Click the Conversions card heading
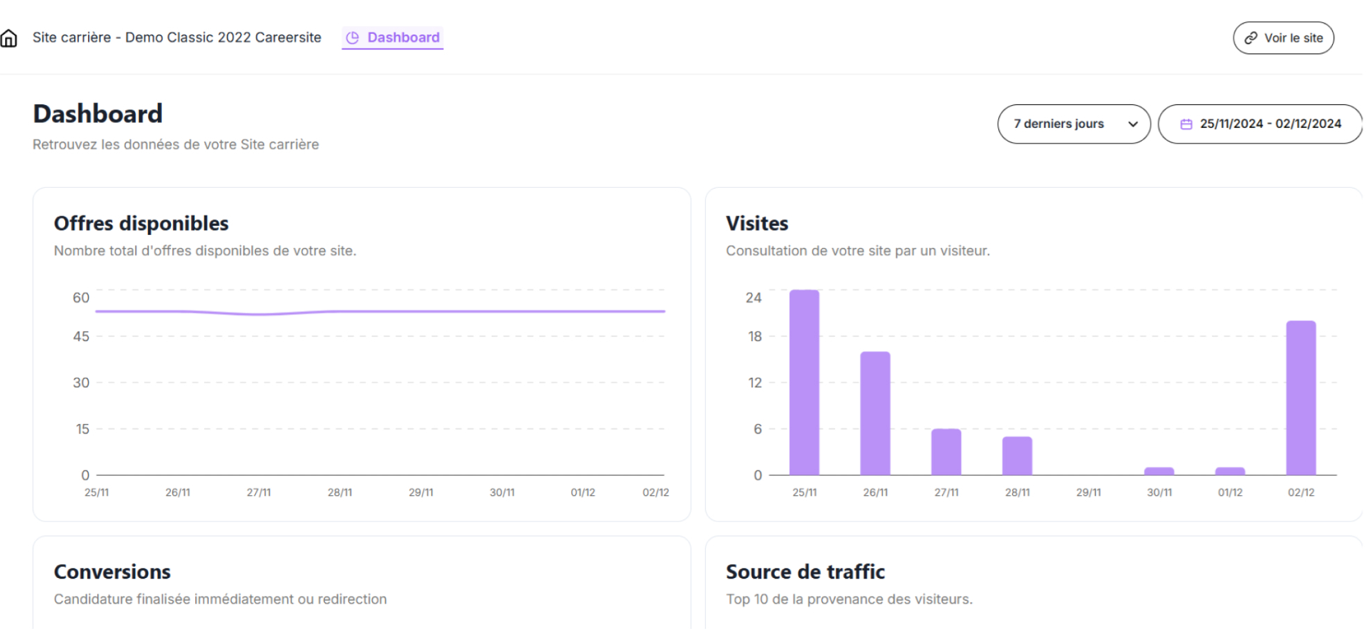 point(112,572)
